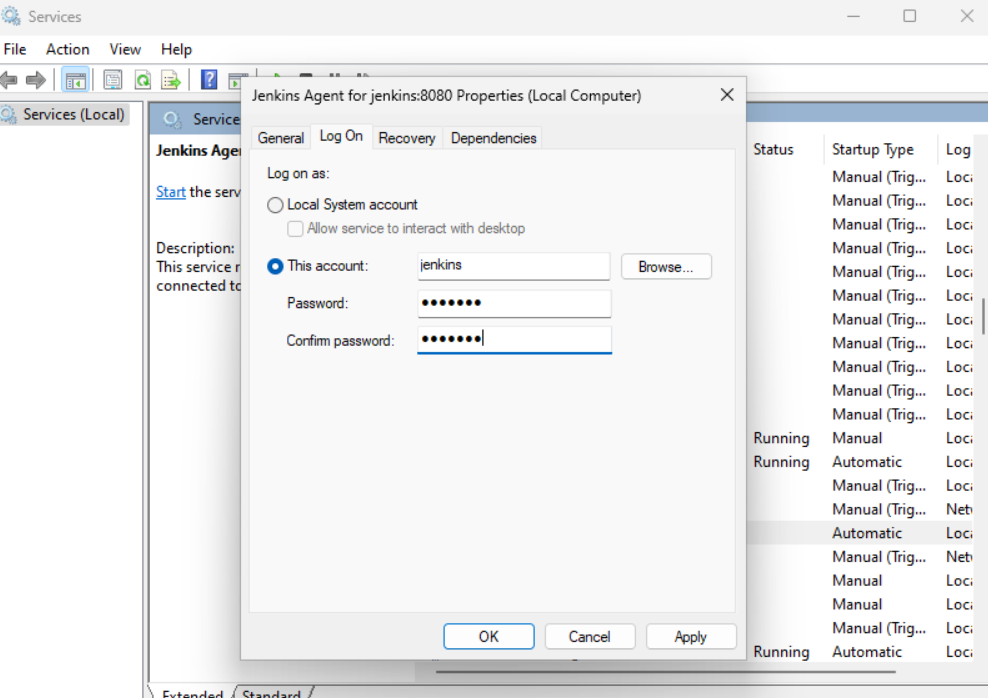Click the Back arrow toolbar icon
Viewport: 988px width, 698px height.
click(x=10, y=80)
